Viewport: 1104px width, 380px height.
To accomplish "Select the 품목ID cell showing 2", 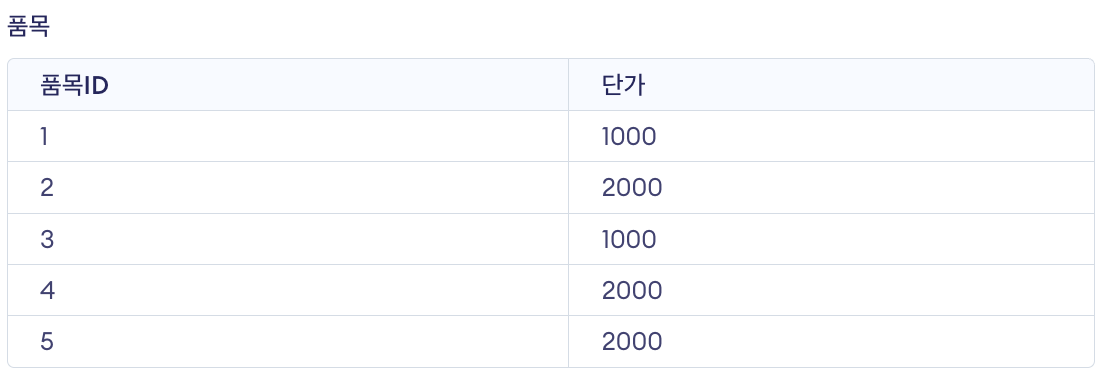I will 288,188.
